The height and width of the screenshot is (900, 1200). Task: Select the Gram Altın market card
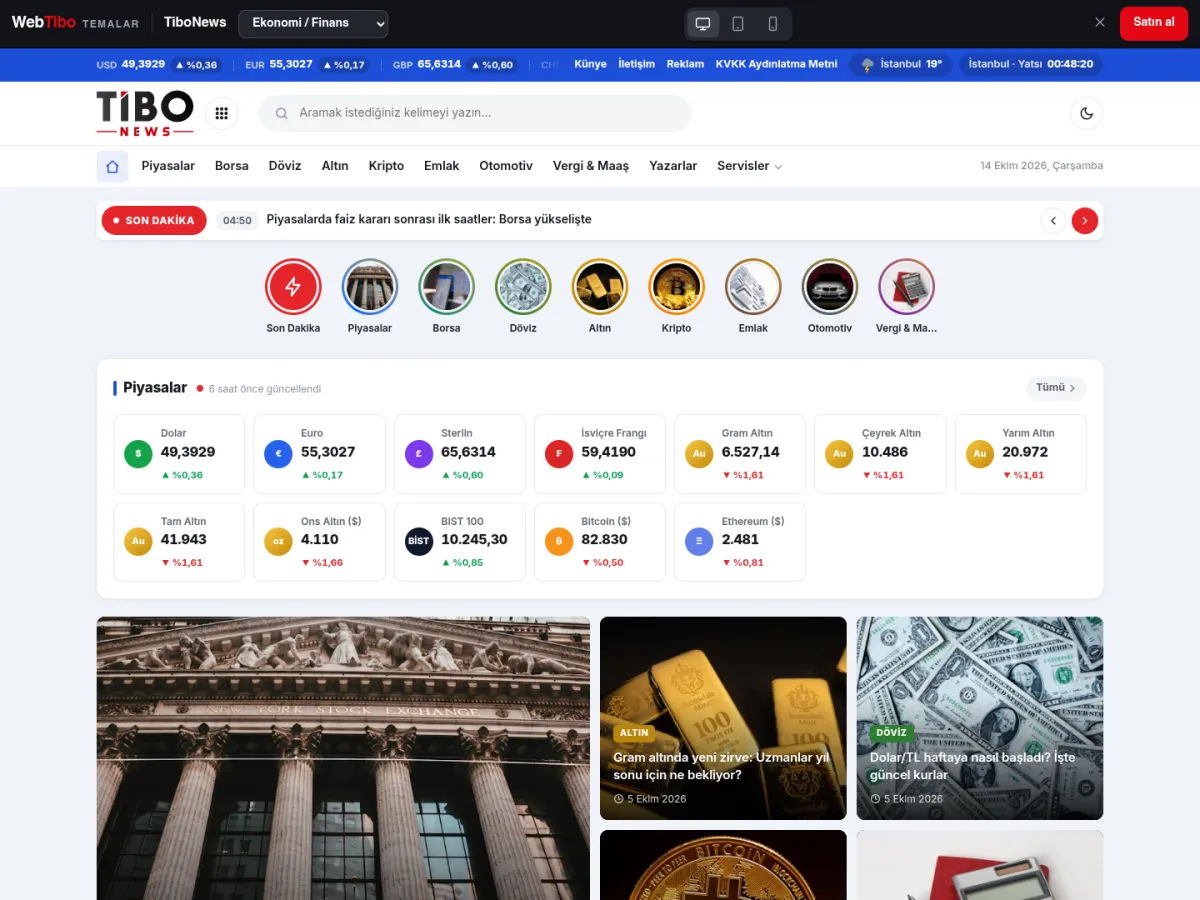[740, 454]
